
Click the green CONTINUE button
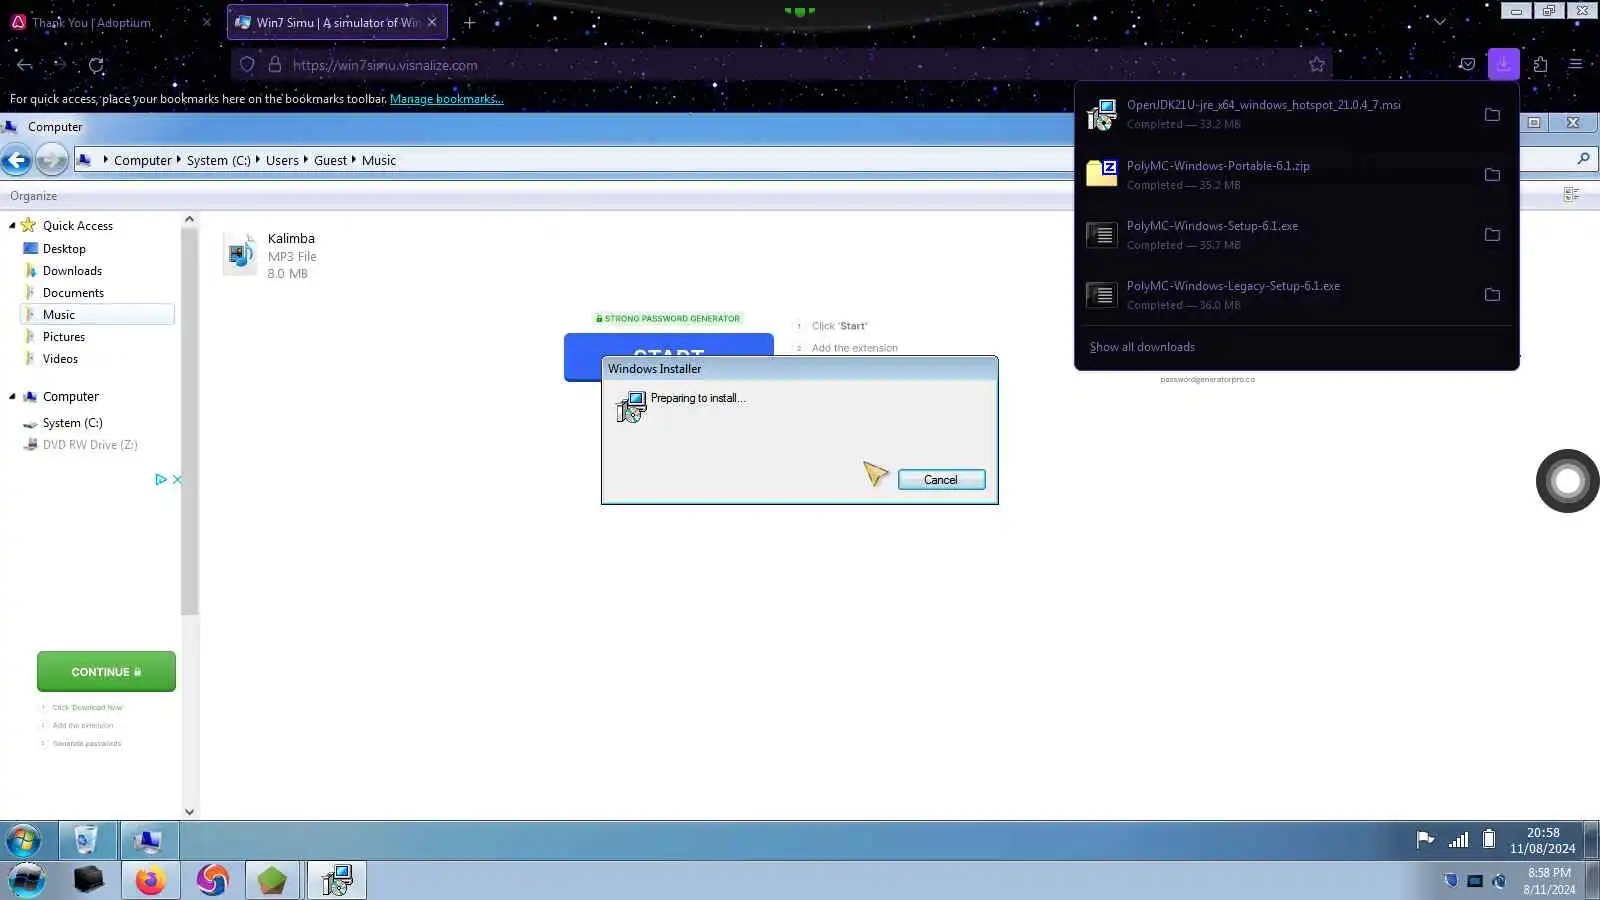(x=106, y=672)
